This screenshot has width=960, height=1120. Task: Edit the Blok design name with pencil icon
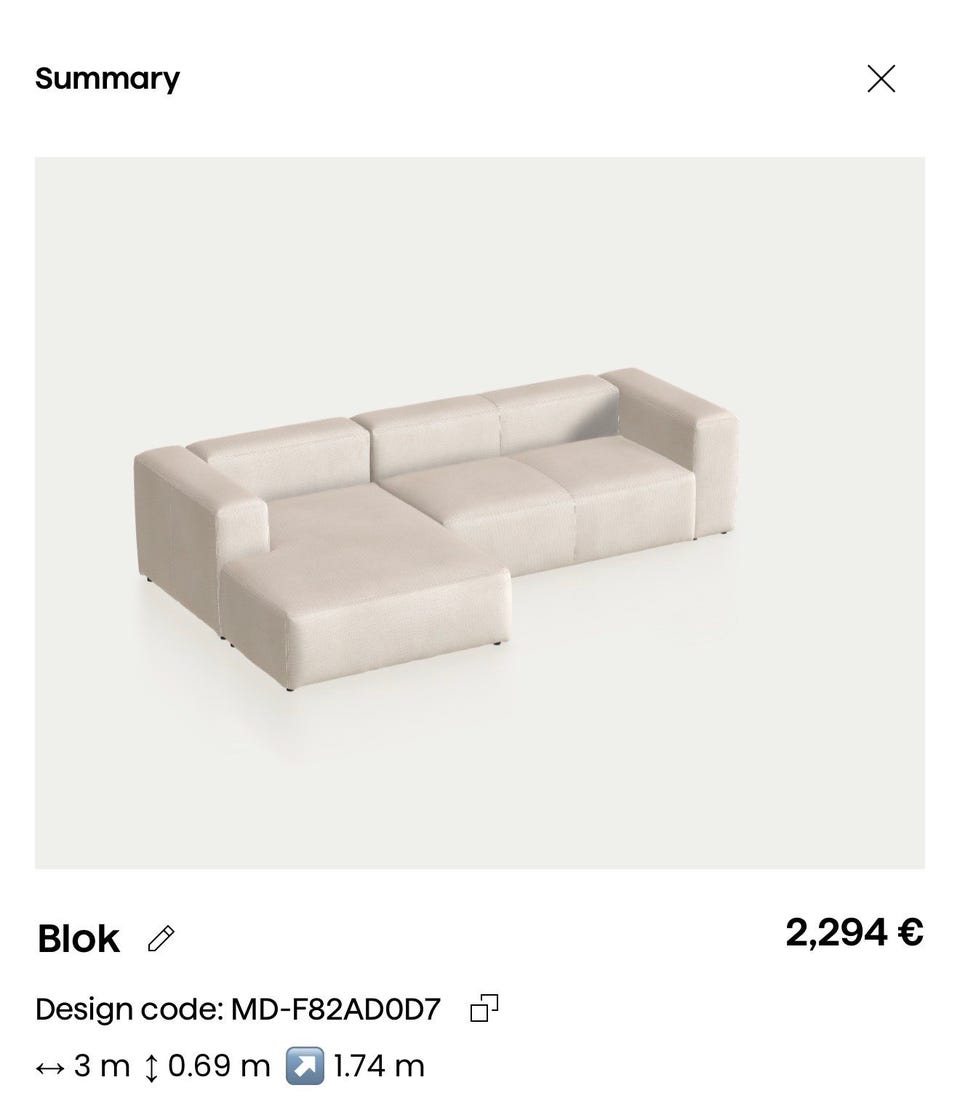161,939
